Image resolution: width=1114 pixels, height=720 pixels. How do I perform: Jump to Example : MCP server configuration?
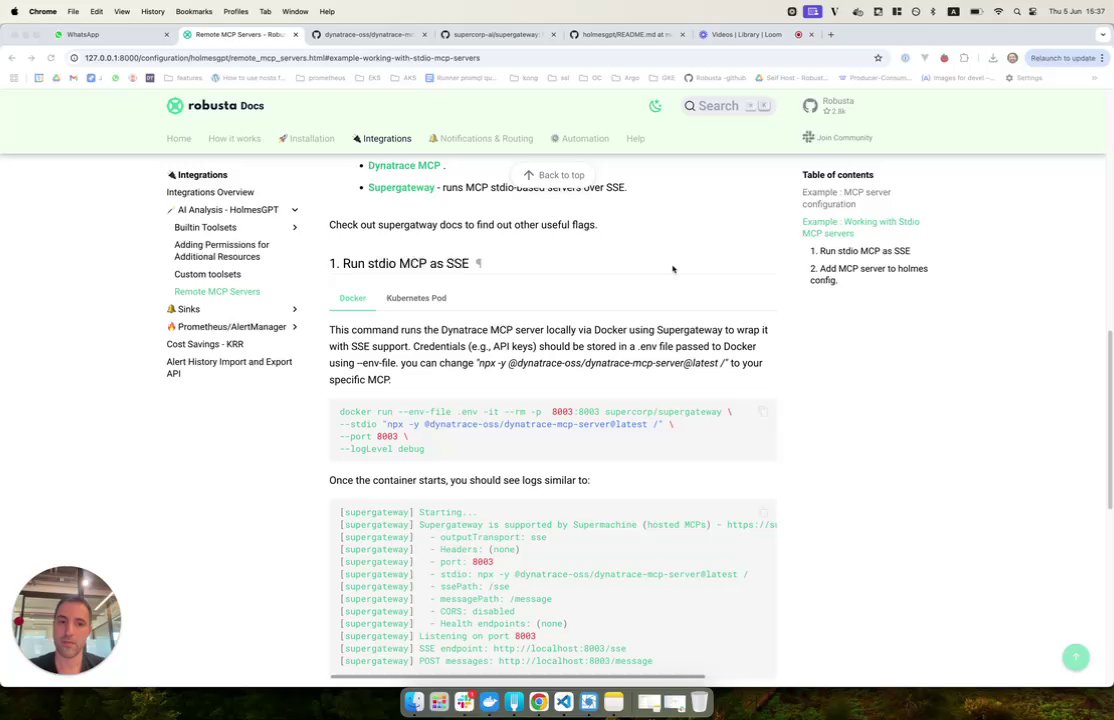pyautogui.click(x=846, y=198)
